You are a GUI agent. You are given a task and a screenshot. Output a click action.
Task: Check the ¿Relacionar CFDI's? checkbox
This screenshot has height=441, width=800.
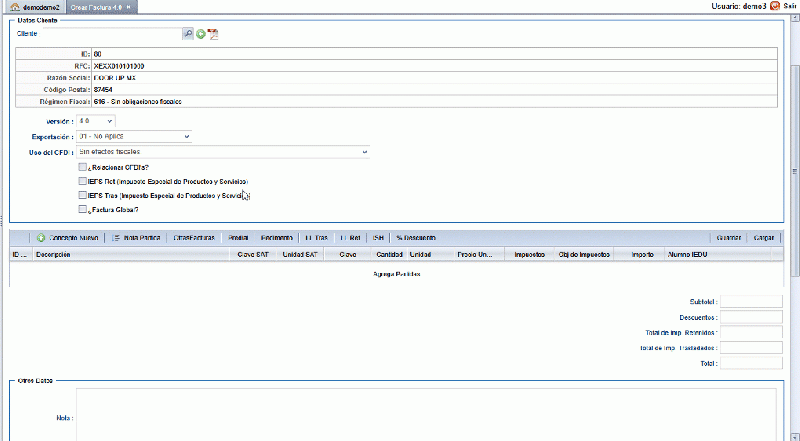coord(82,167)
